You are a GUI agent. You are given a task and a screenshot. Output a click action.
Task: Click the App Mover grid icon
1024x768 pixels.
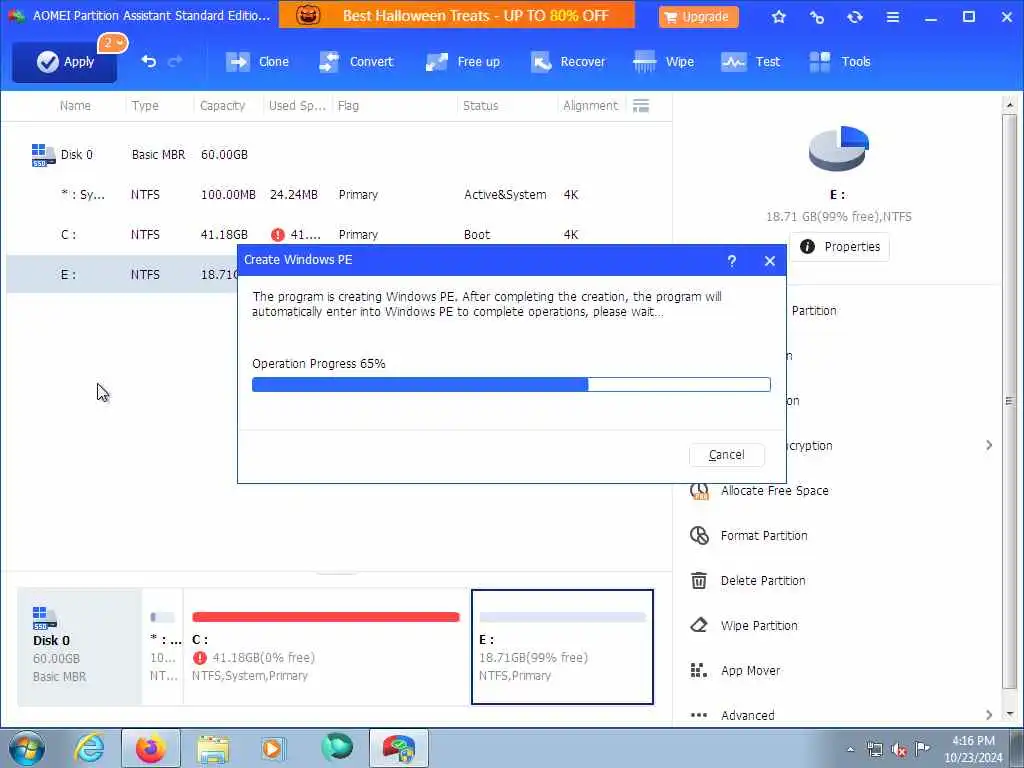pyautogui.click(x=698, y=671)
